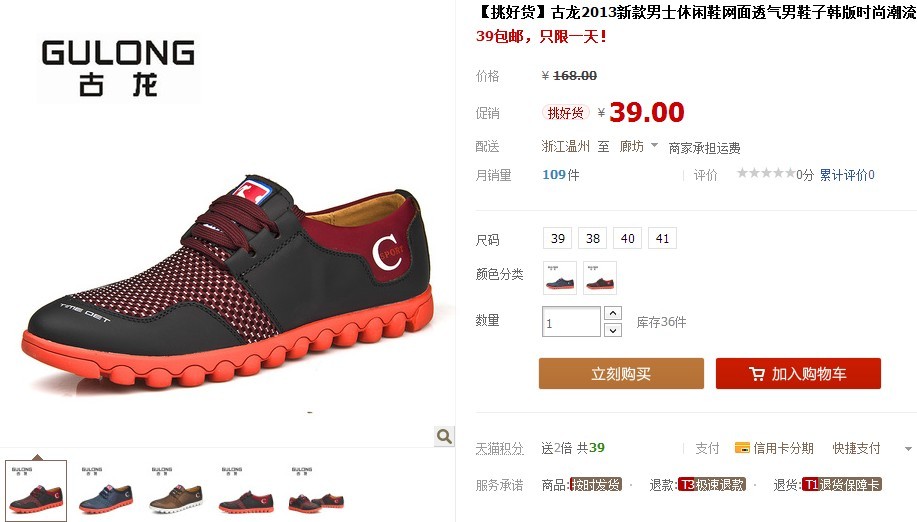This screenshot has width=917, height=522.
Task: Add item via 加入购物车 button
Action: pyautogui.click(x=798, y=374)
